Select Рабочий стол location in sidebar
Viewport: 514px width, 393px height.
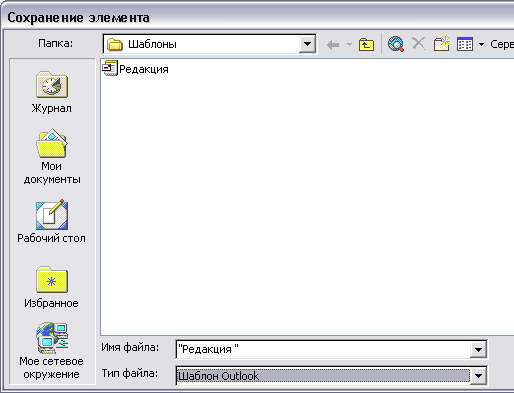coord(52,222)
